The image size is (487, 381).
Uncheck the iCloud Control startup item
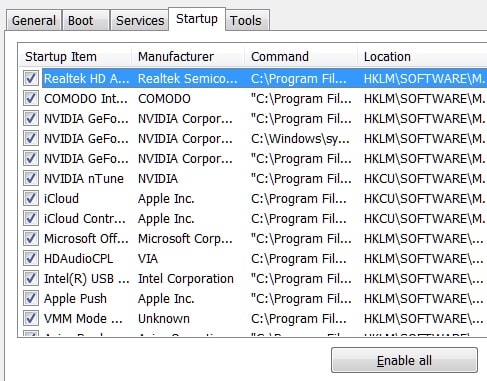31,219
